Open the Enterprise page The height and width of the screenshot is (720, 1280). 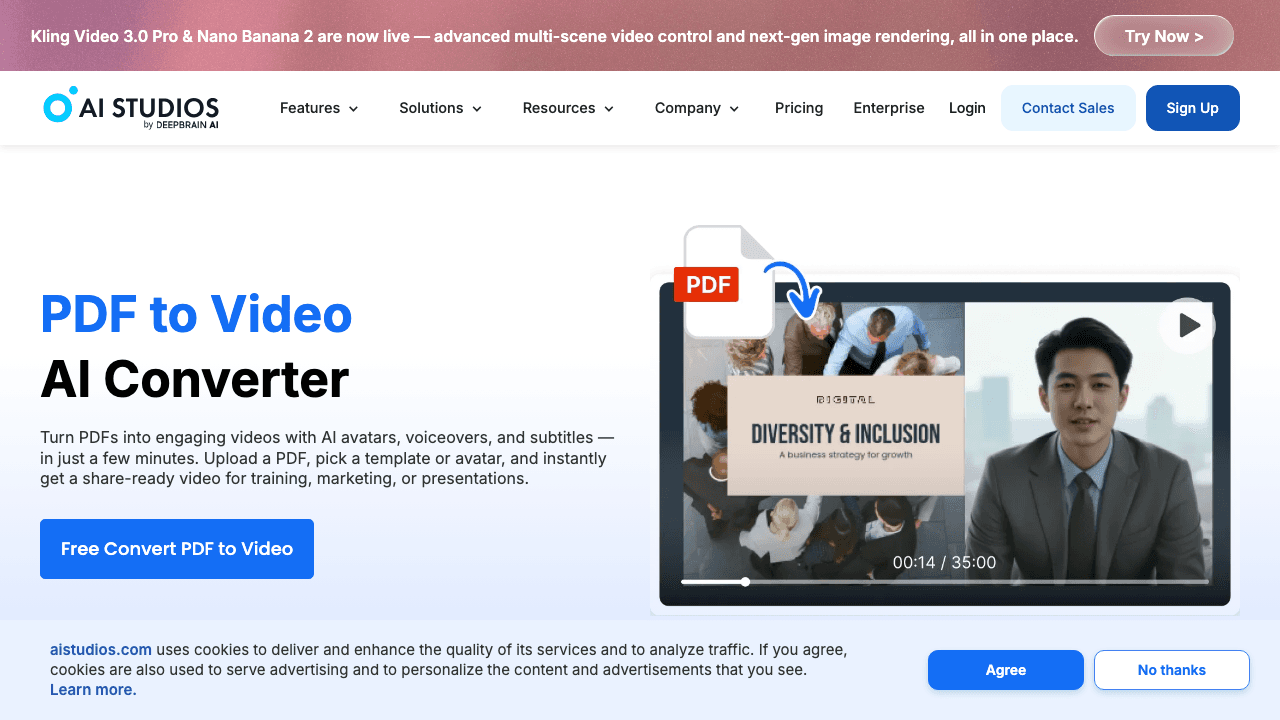tap(889, 108)
